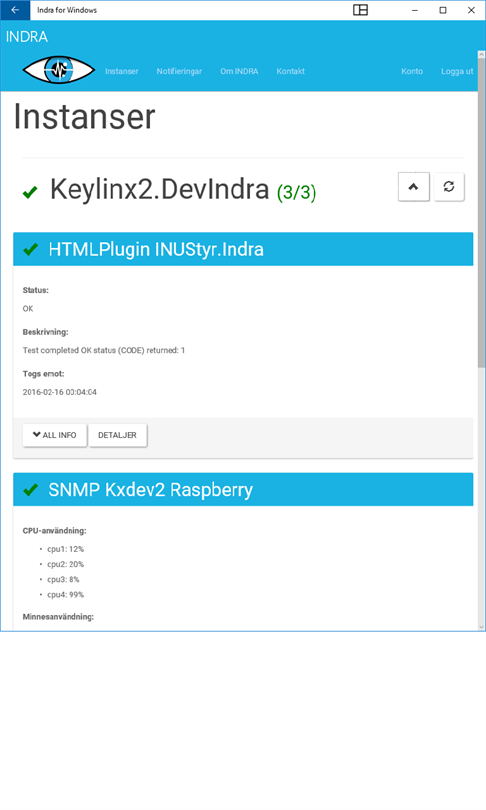
Task: Click the CPU-användning label
Action: (x=55, y=531)
